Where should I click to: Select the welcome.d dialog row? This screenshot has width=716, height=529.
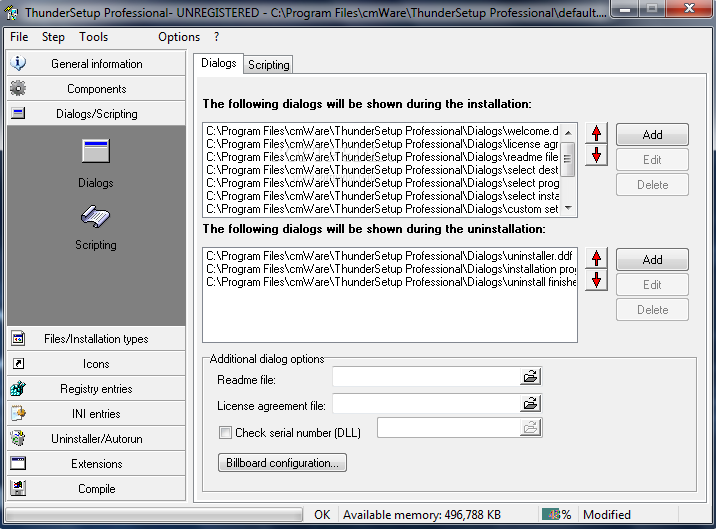(x=382, y=131)
